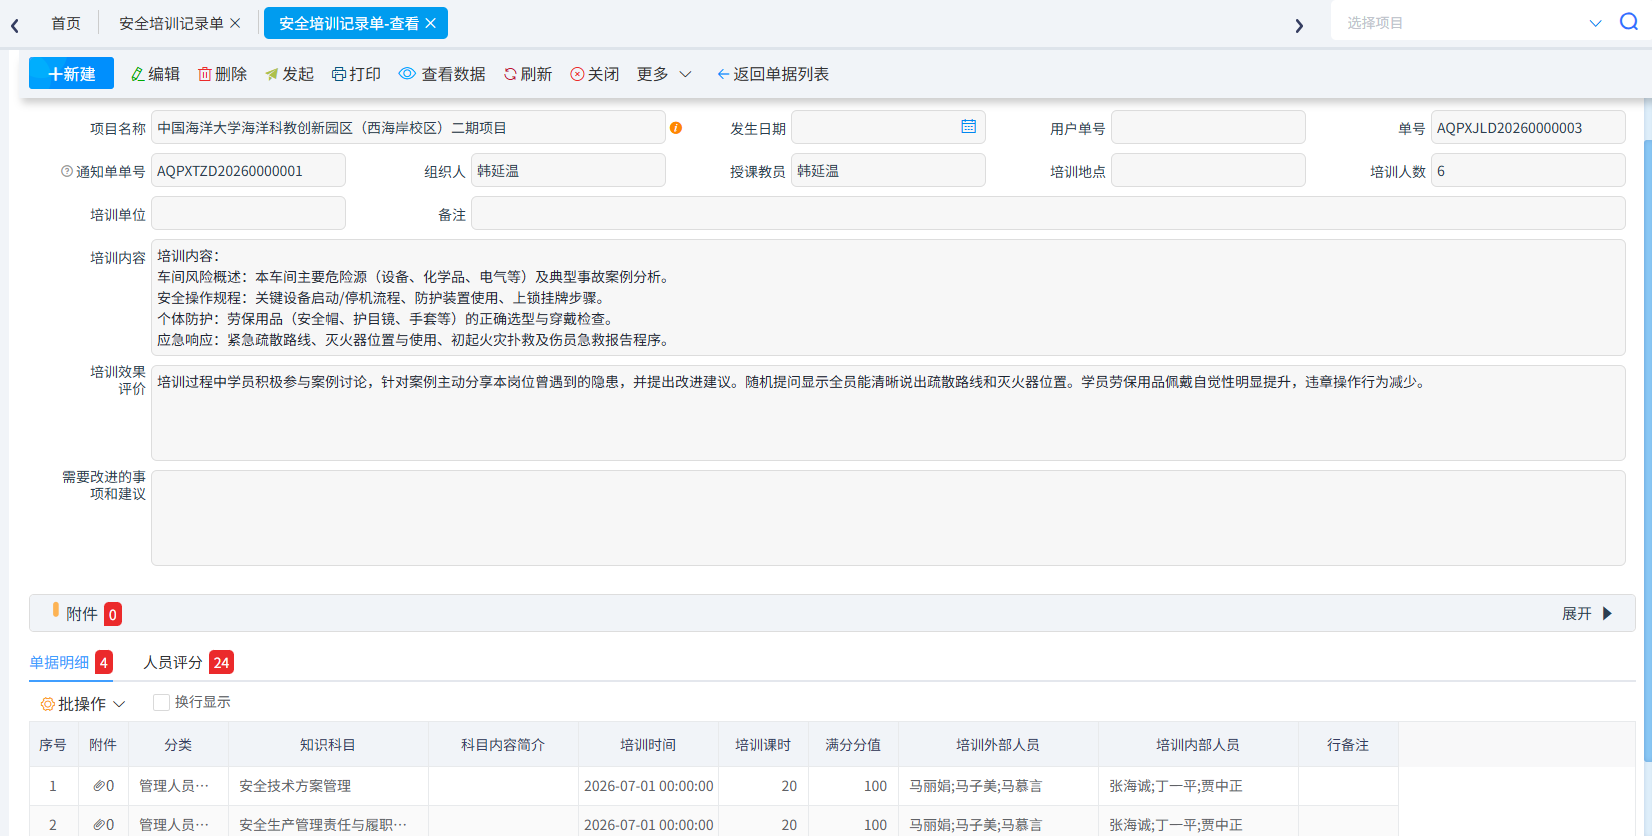Click the 培训内部人员 column header
This screenshot has width=1652, height=836.
1198,744
